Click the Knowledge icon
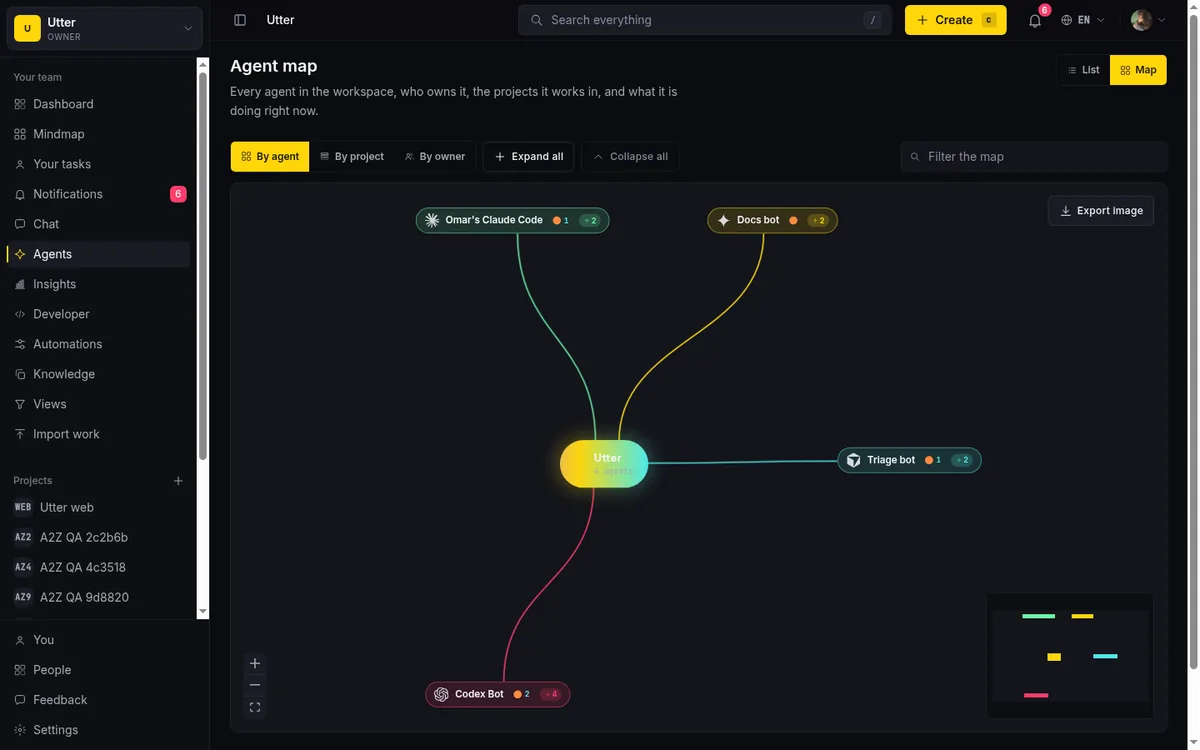This screenshot has height=750, width=1200. (20, 374)
